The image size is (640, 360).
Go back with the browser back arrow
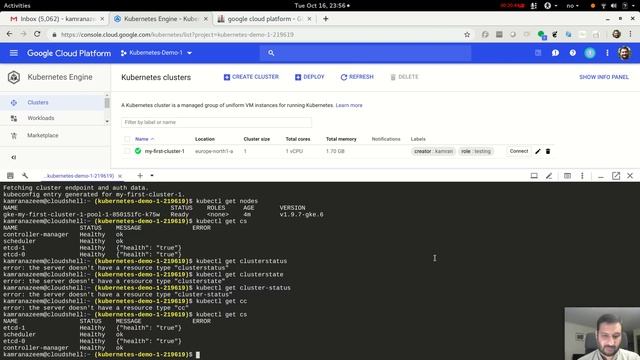(9, 34)
